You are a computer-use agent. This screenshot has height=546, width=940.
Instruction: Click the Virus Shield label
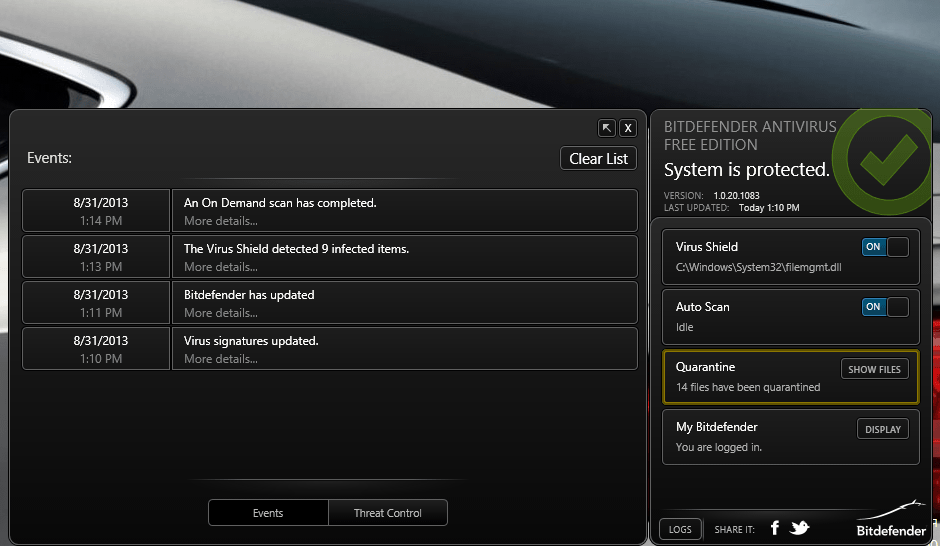(x=706, y=247)
